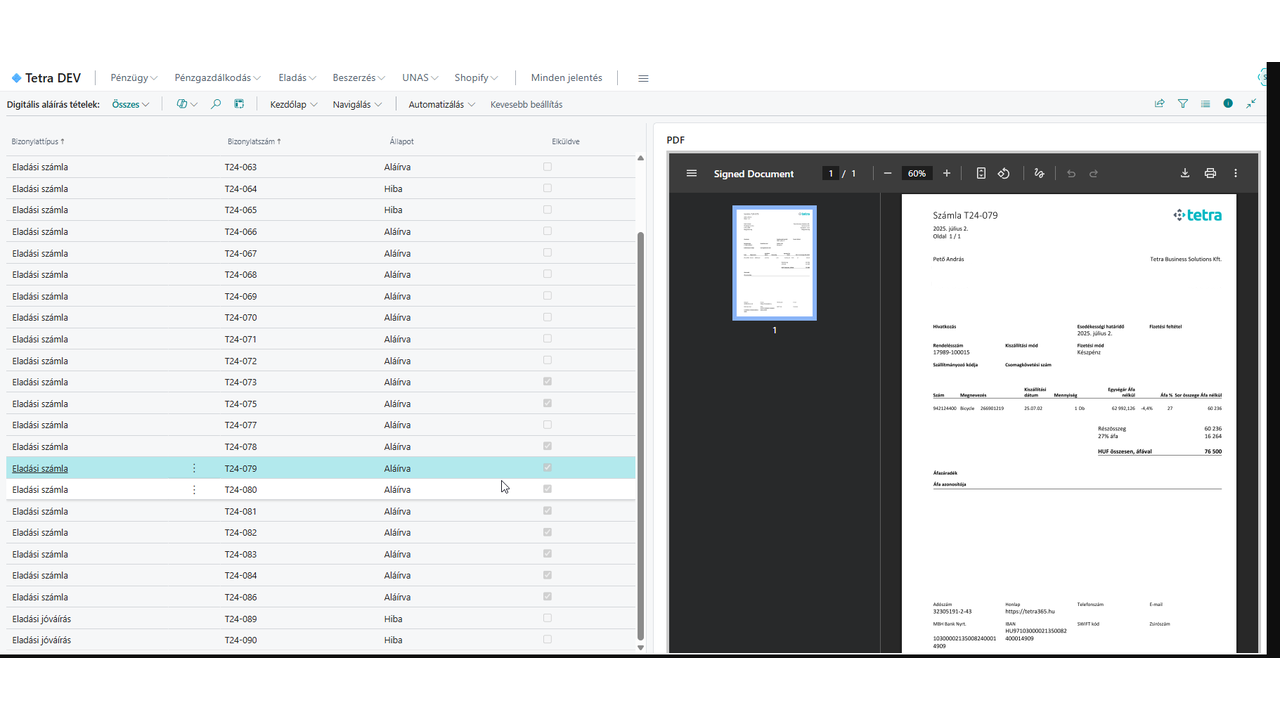This screenshot has width=1280, height=720.
Task: Open Minden jelentés
Action: click(567, 78)
